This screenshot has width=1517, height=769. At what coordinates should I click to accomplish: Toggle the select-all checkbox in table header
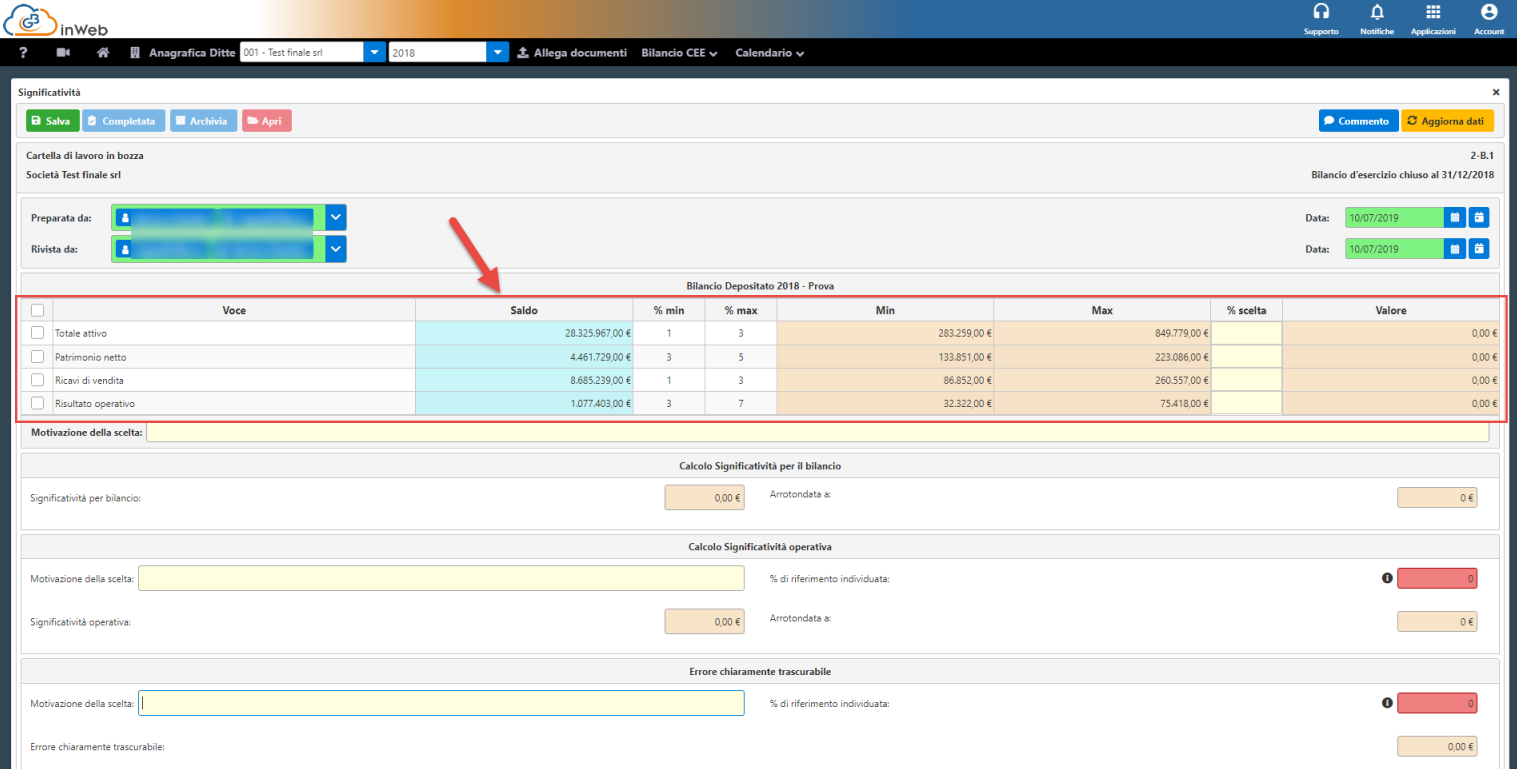38,310
